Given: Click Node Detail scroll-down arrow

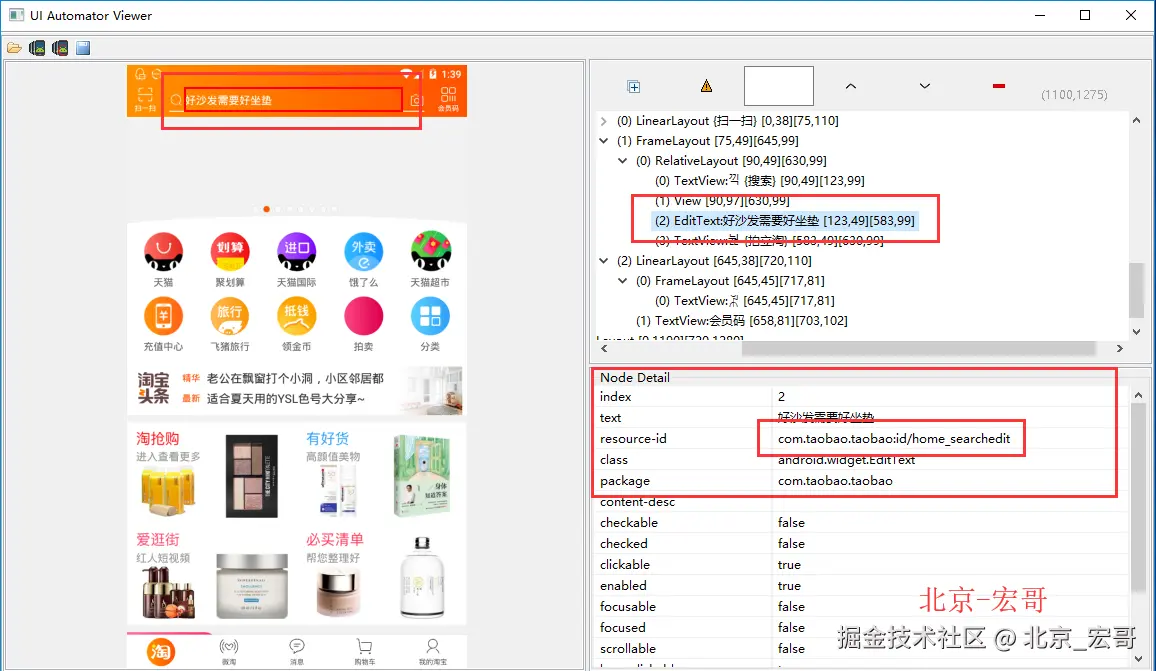Looking at the screenshot, I should click(x=1138, y=659).
